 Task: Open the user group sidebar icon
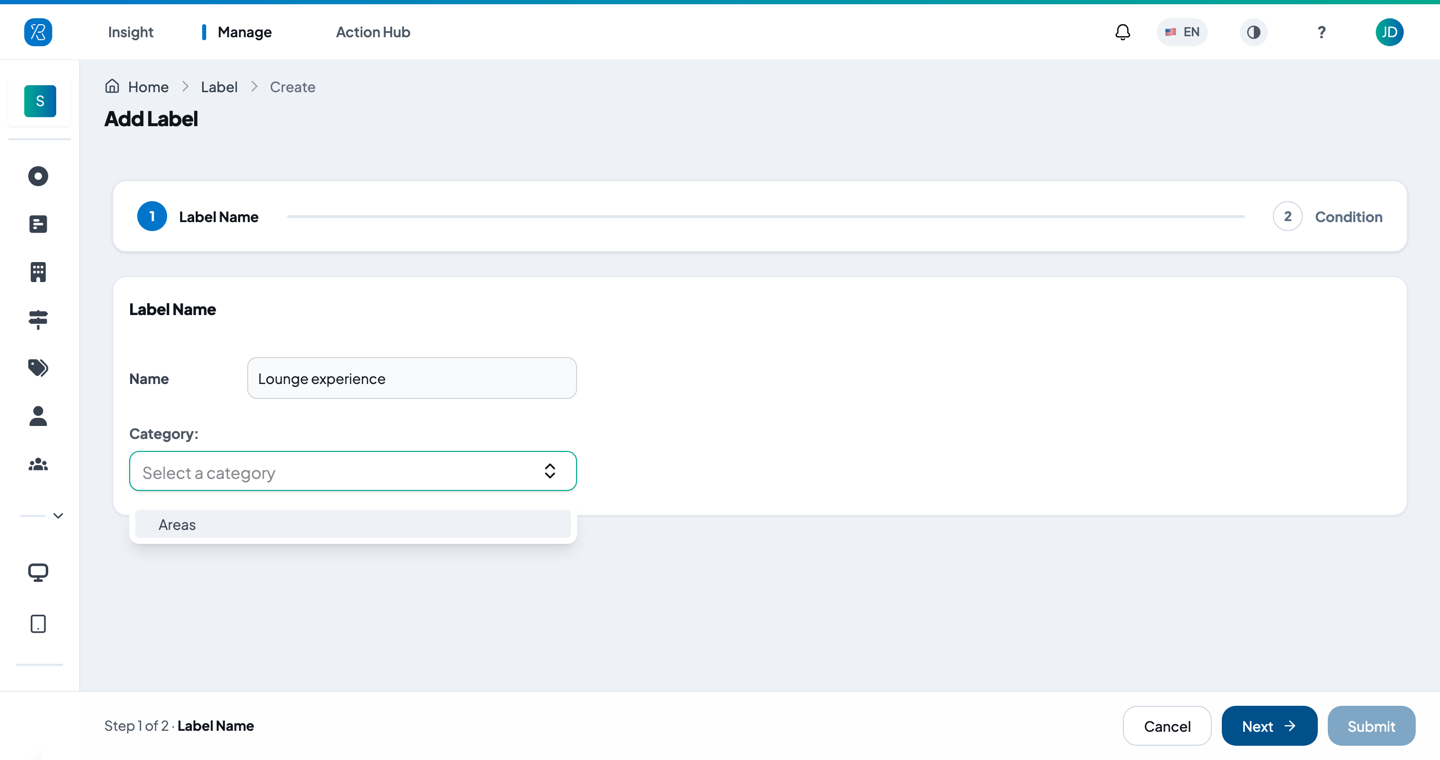(x=38, y=464)
